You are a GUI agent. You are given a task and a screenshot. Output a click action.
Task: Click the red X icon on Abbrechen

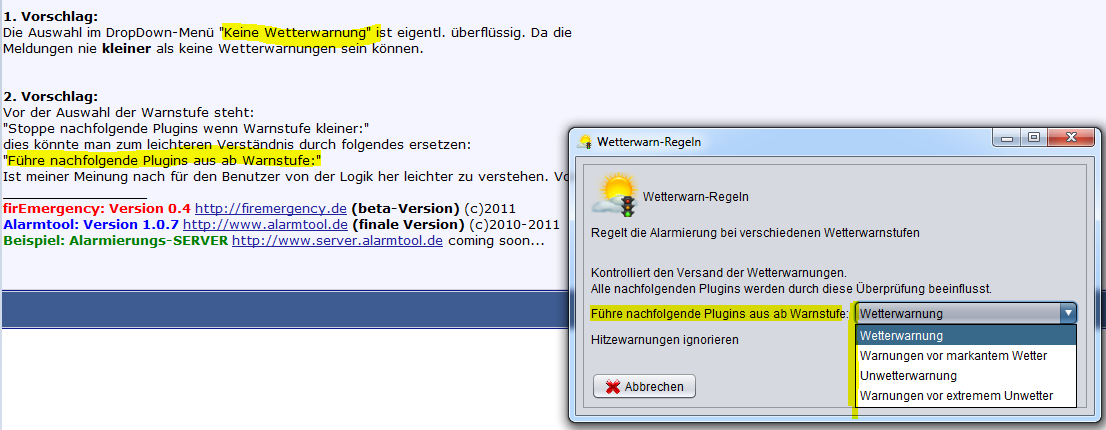pos(612,387)
